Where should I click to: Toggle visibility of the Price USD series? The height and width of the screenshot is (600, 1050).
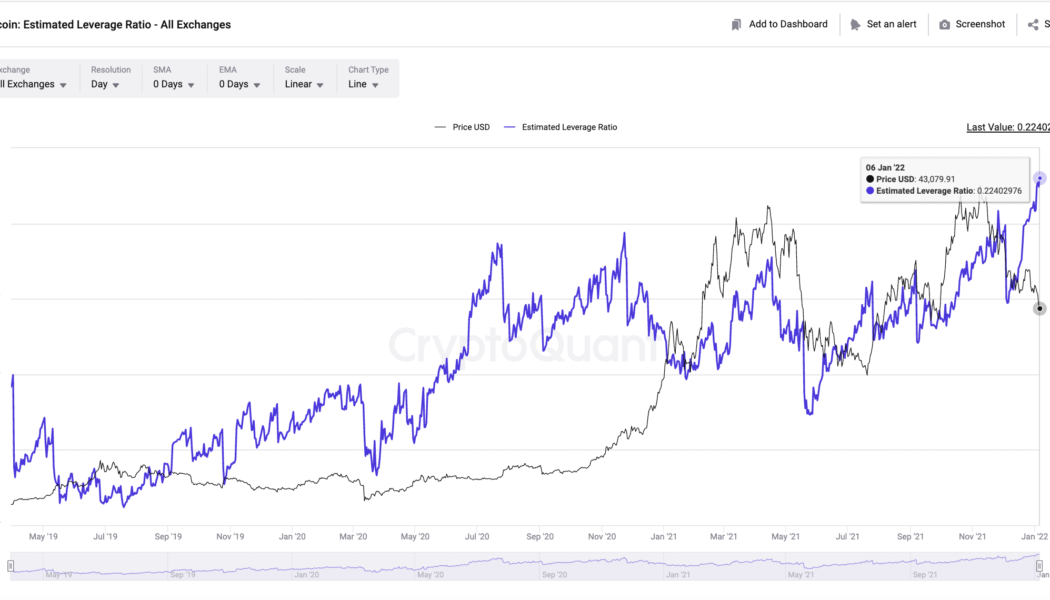click(x=462, y=127)
